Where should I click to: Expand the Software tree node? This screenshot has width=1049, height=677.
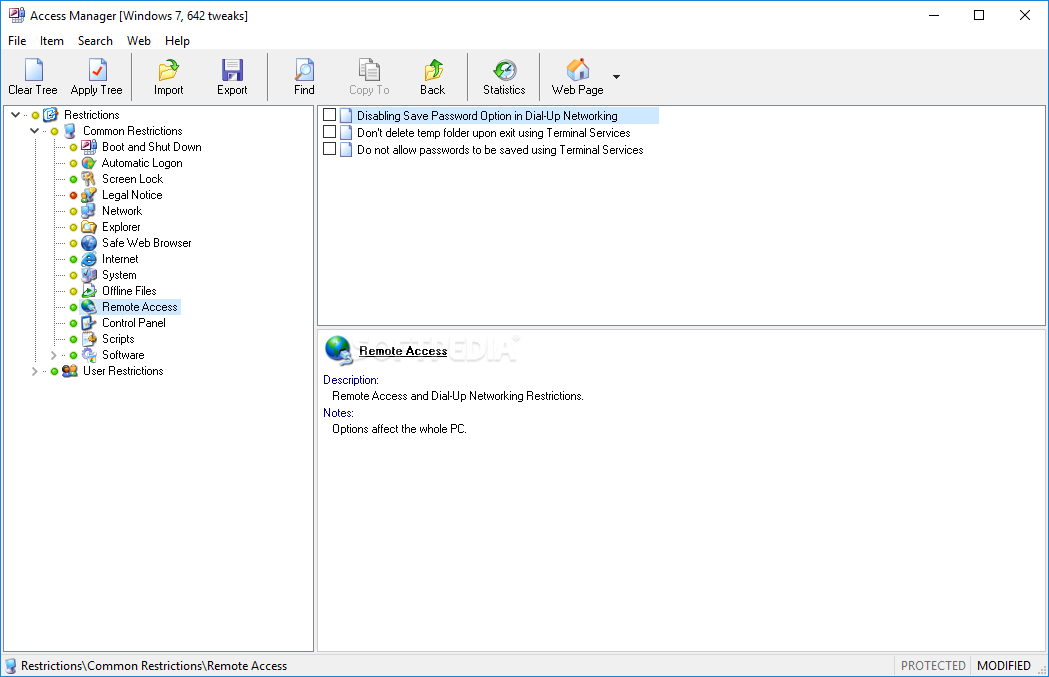pos(54,355)
